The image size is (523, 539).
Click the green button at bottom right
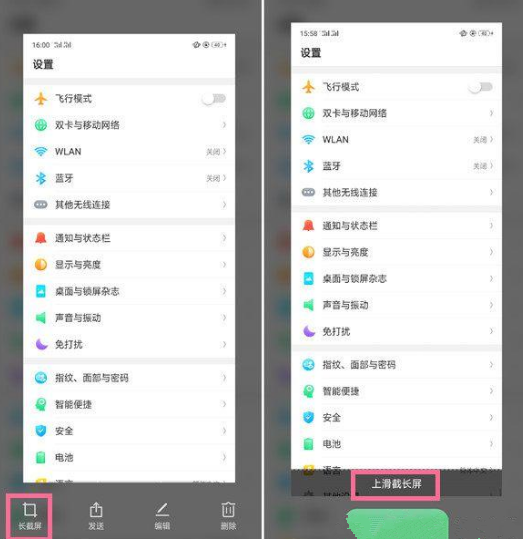point(397,524)
